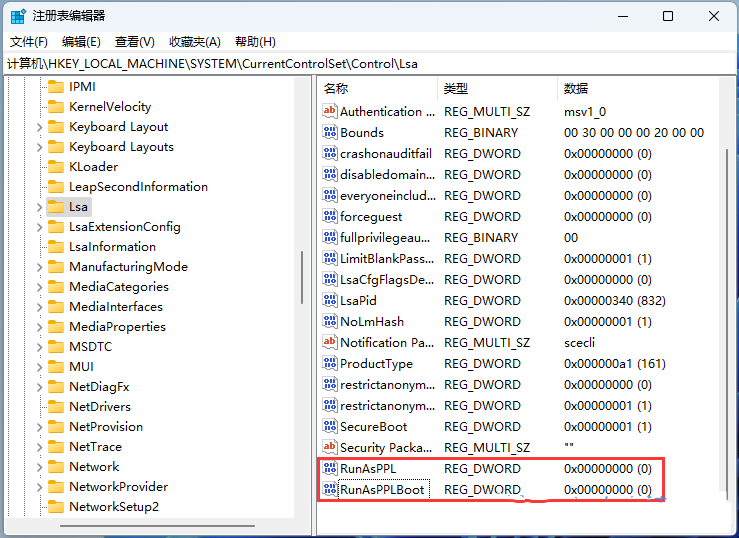Image resolution: width=739 pixels, height=538 pixels.
Task: Expand the MediaInterfaces key
Action: pyautogui.click(x=40, y=307)
